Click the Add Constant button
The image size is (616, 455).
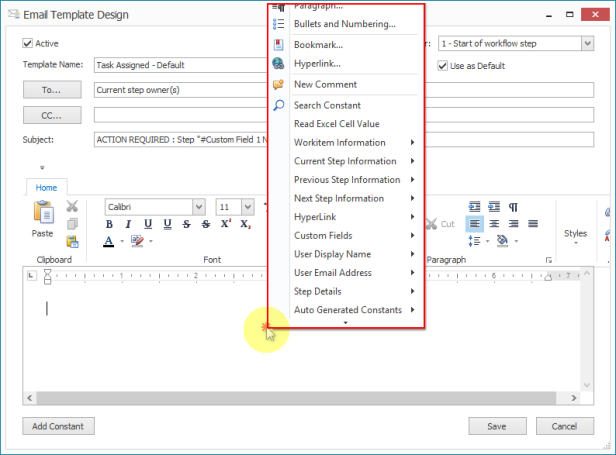coord(58,426)
